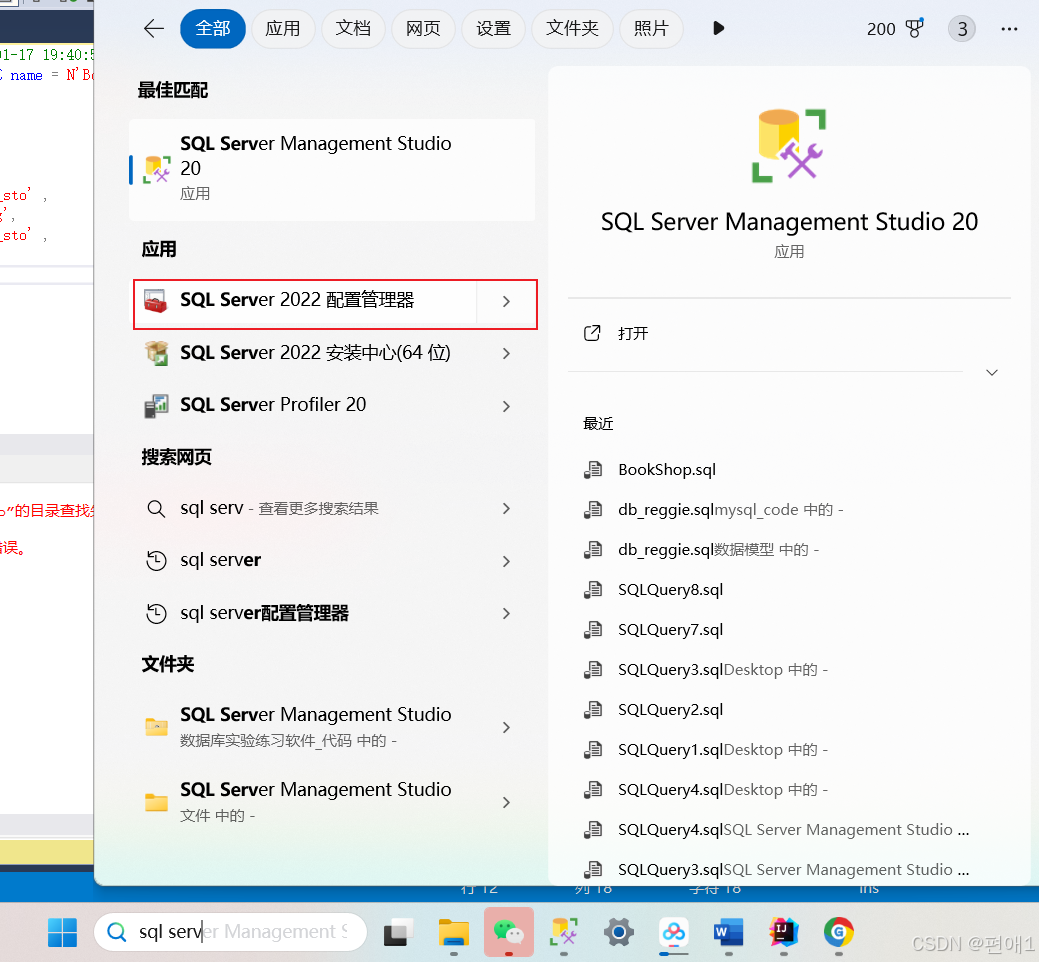Open SQL Server 2022 安装中心(64 位) result
This screenshot has width=1039, height=962.
tap(305, 353)
